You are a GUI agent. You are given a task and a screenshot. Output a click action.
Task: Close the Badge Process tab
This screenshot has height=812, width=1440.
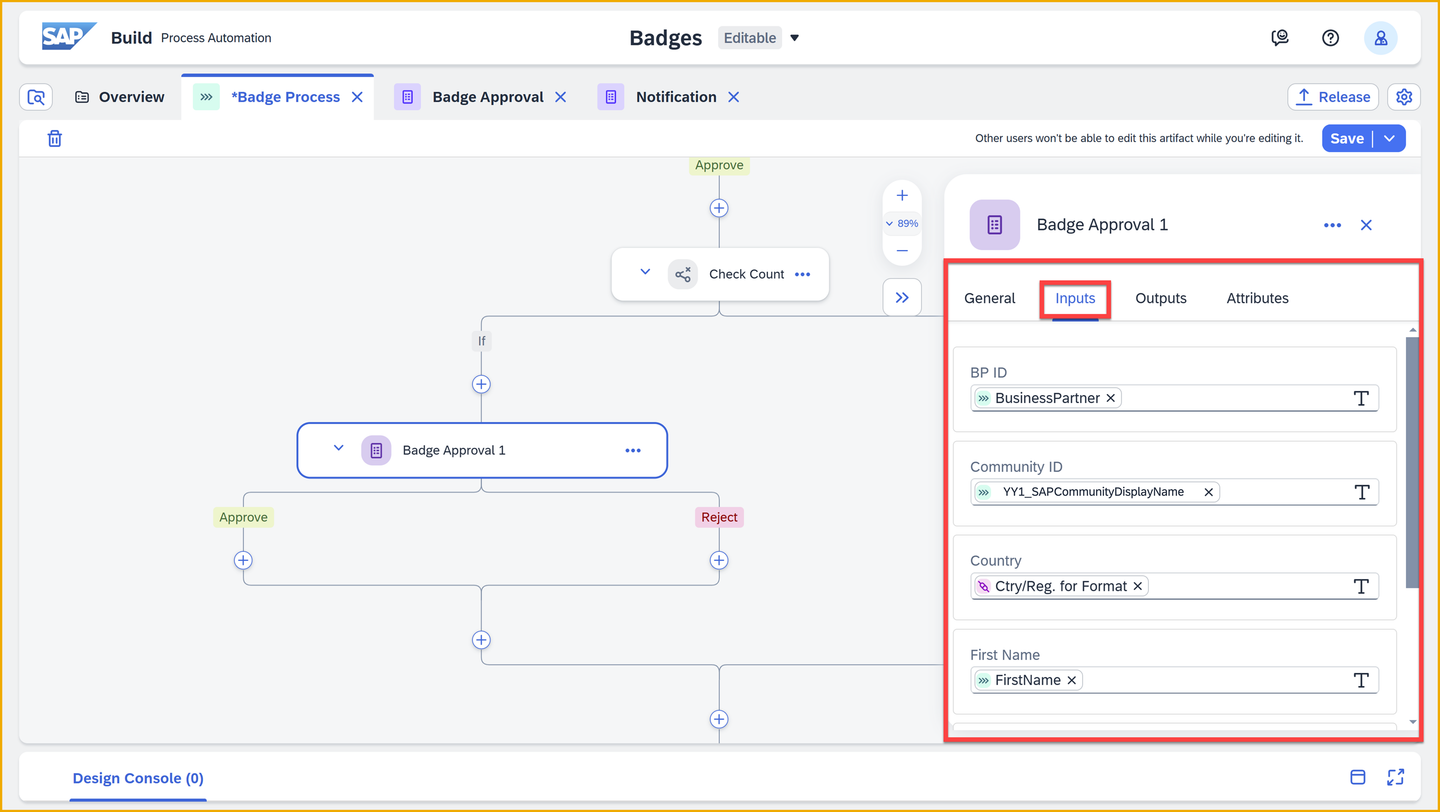pyautogui.click(x=357, y=97)
